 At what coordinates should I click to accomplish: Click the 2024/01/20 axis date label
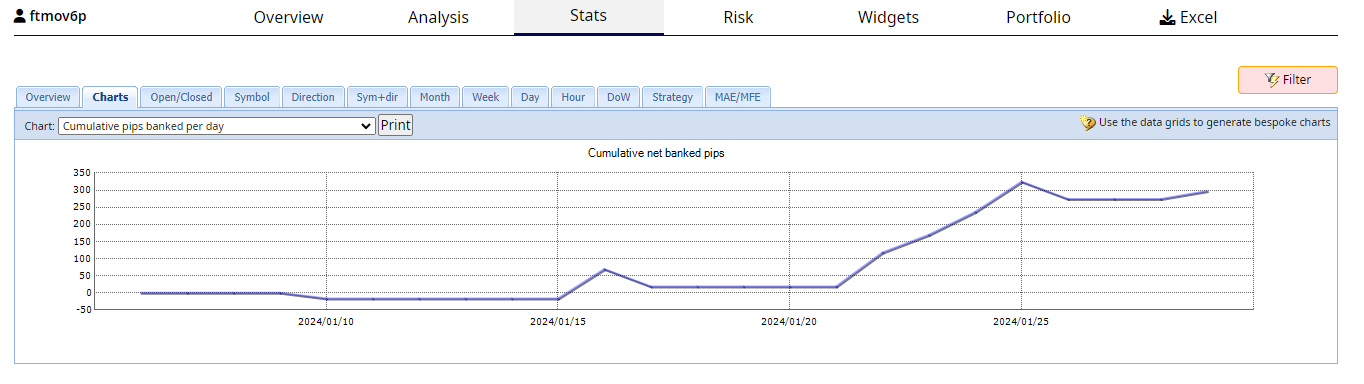tap(789, 322)
